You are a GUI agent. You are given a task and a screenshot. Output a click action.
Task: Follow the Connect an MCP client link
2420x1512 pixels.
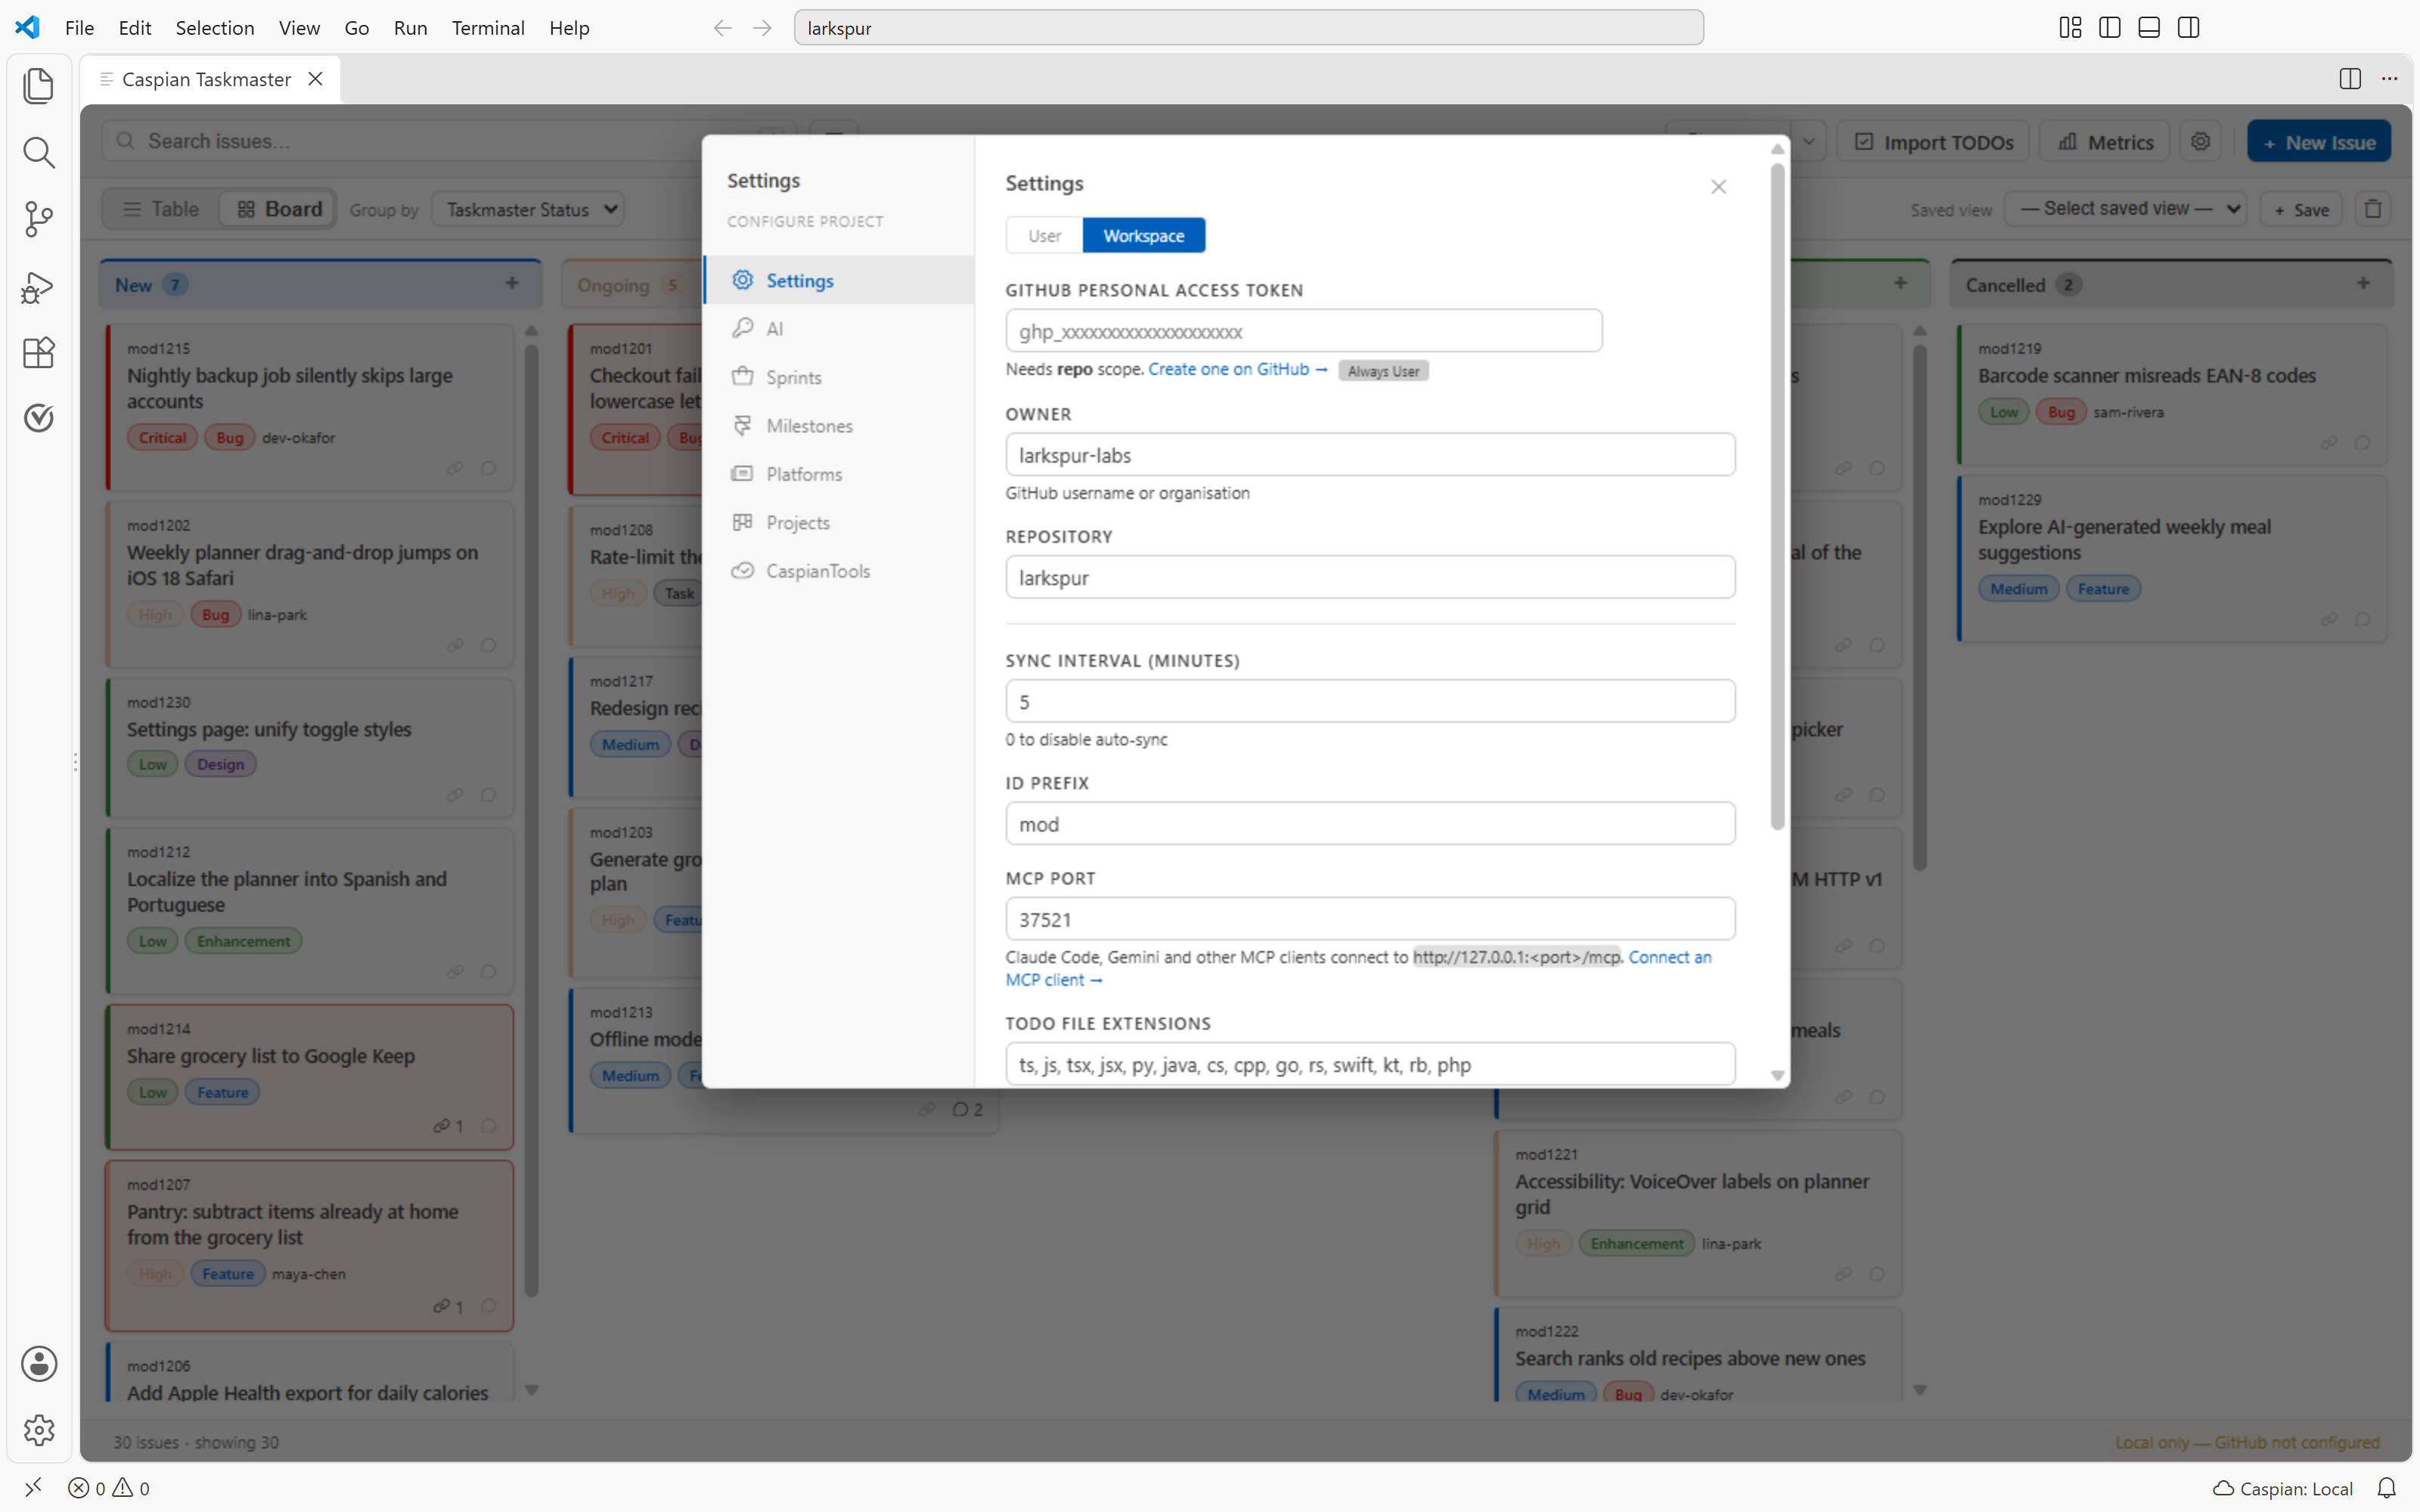(x=1358, y=968)
